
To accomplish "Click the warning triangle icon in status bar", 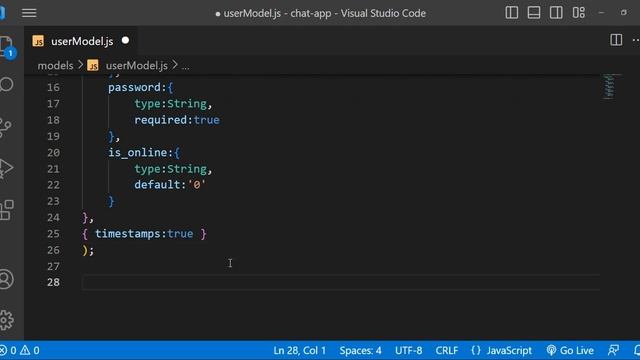I will click(25, 350).
